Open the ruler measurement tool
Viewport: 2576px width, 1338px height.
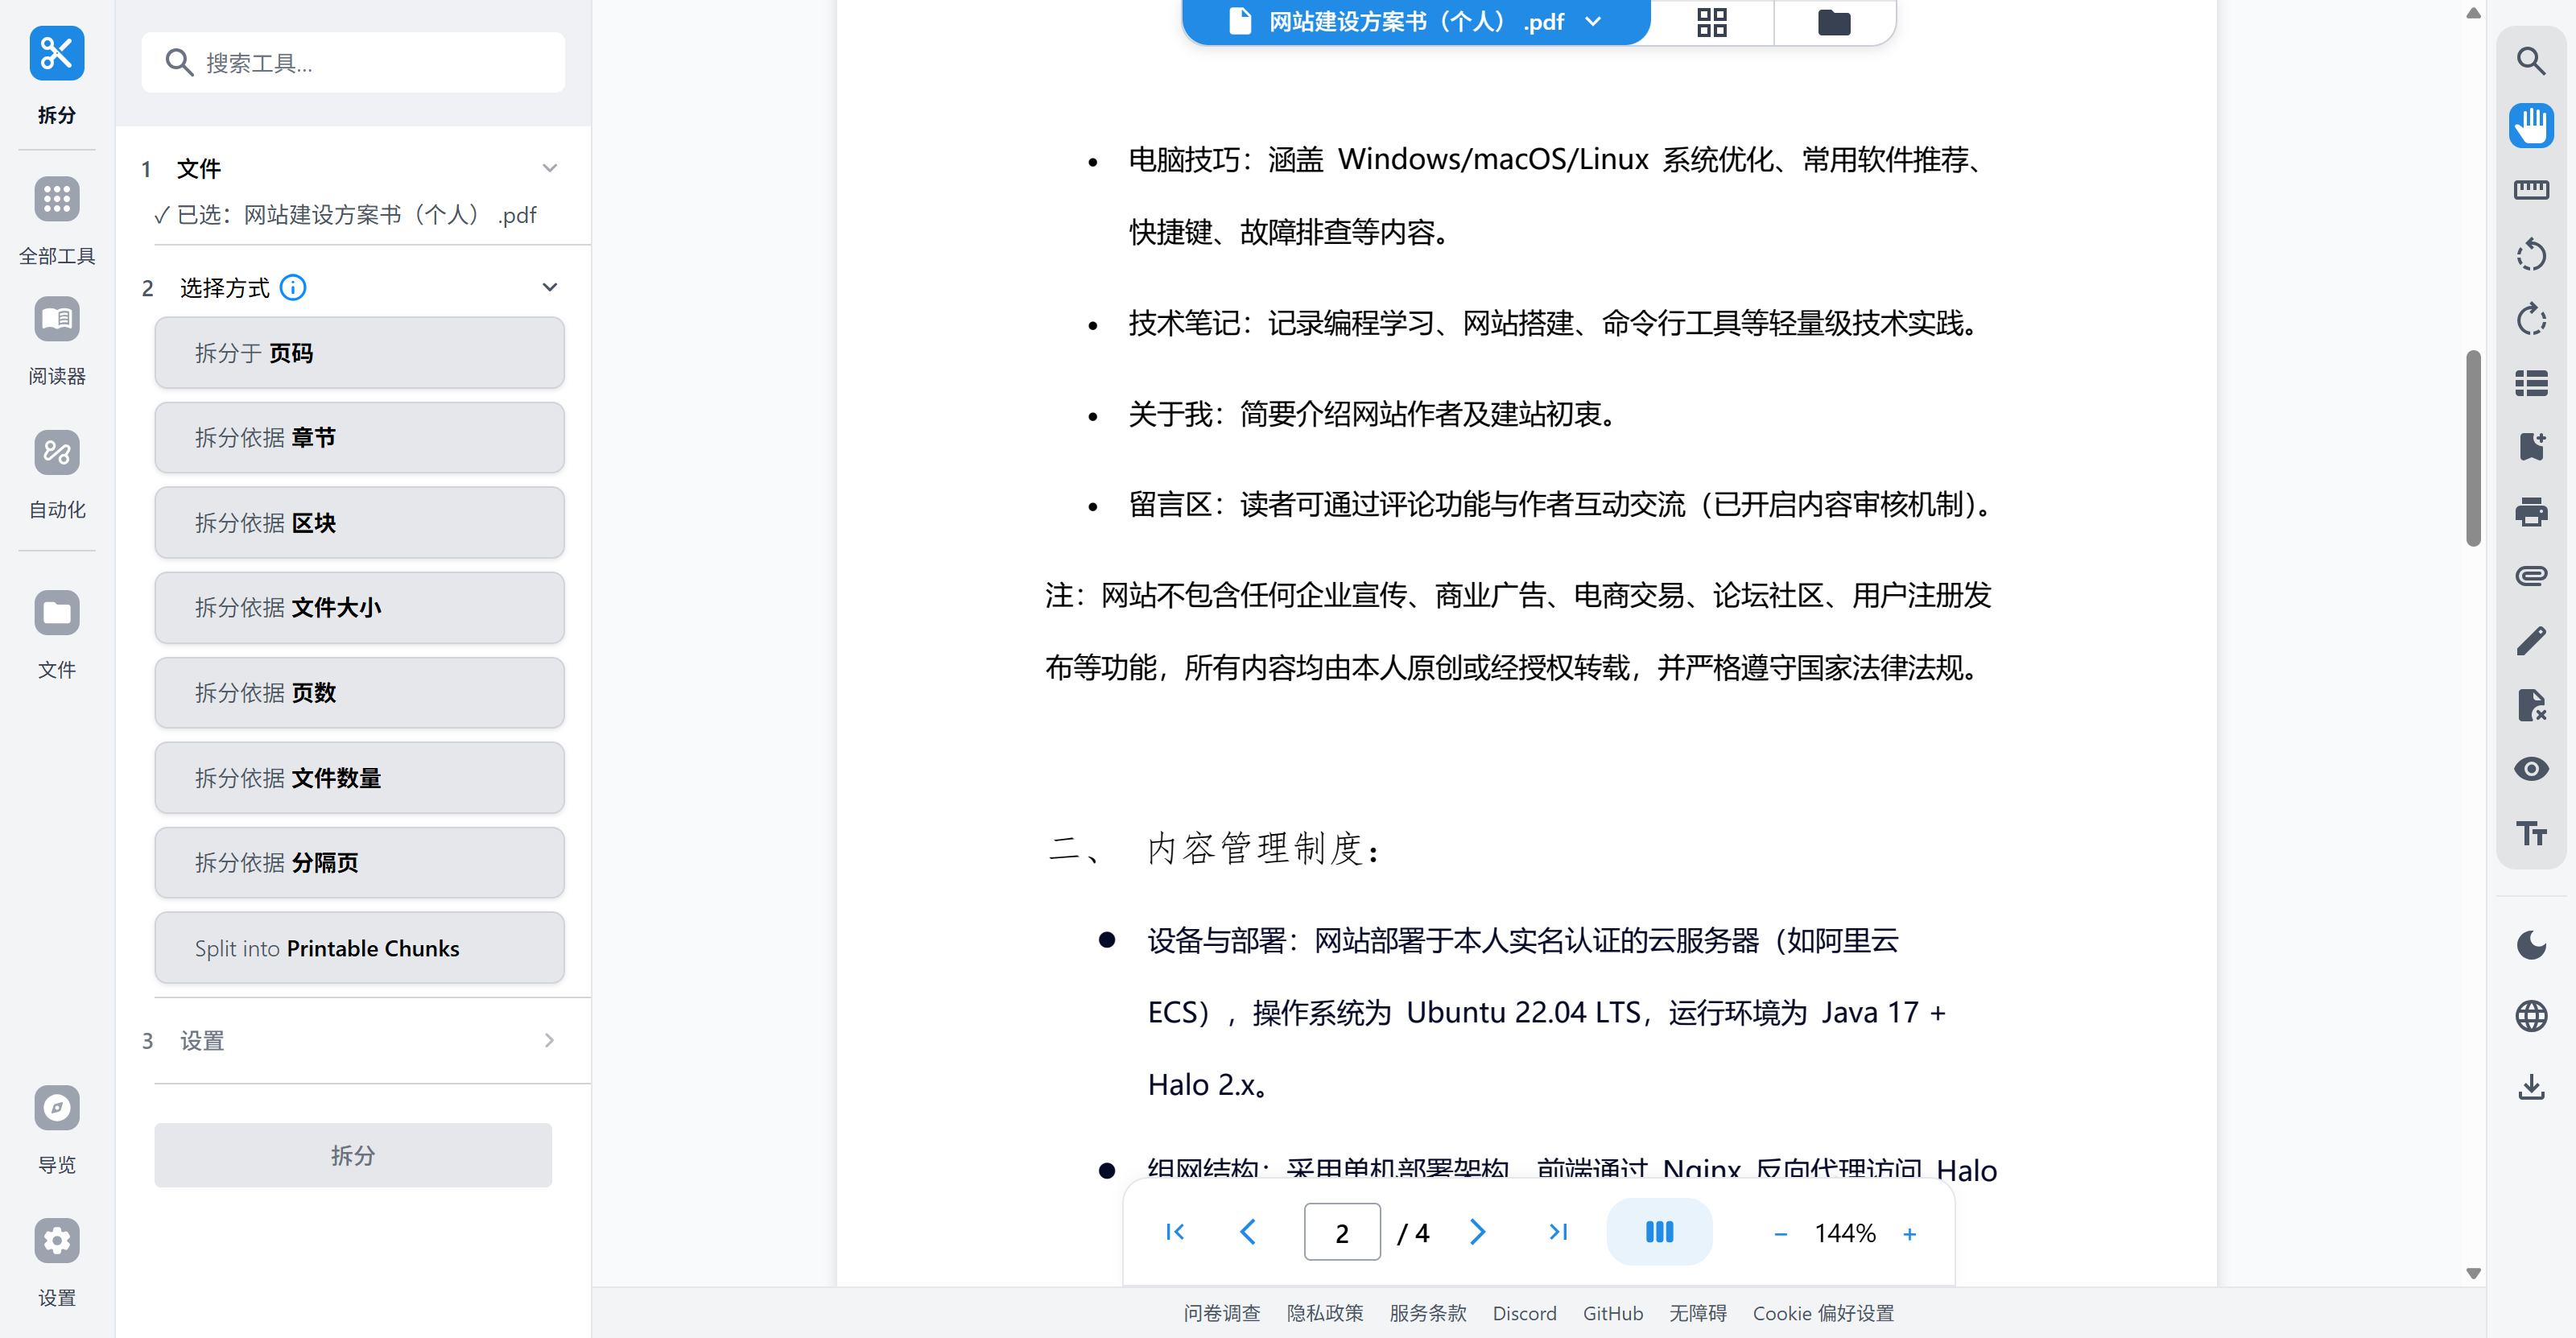[x=2530, y=190]
